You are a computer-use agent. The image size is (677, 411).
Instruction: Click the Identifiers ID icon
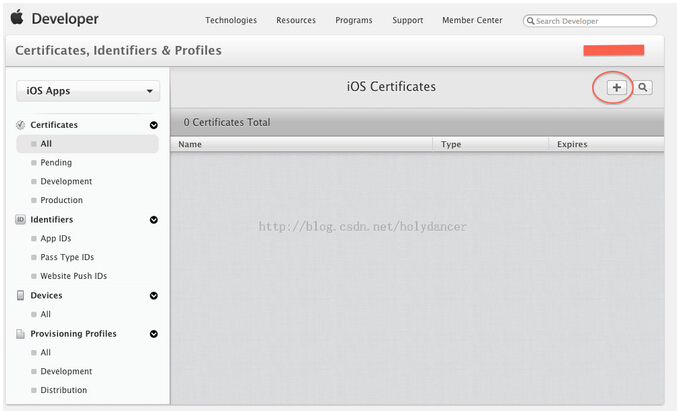point(20,219)
